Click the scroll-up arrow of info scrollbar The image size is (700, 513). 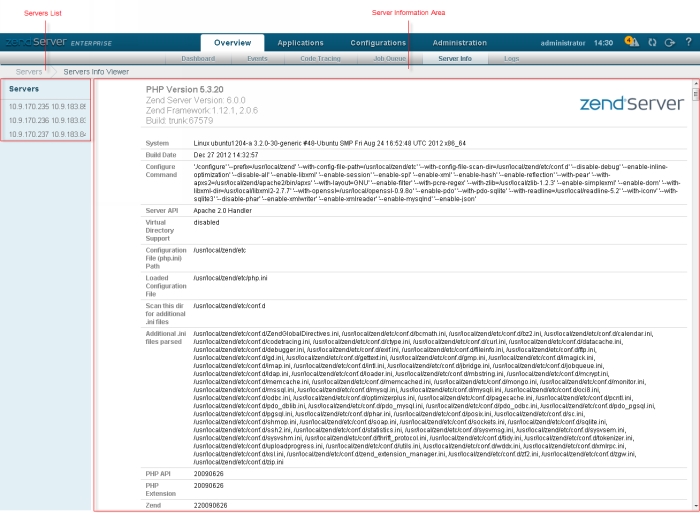tap(695, 85)
